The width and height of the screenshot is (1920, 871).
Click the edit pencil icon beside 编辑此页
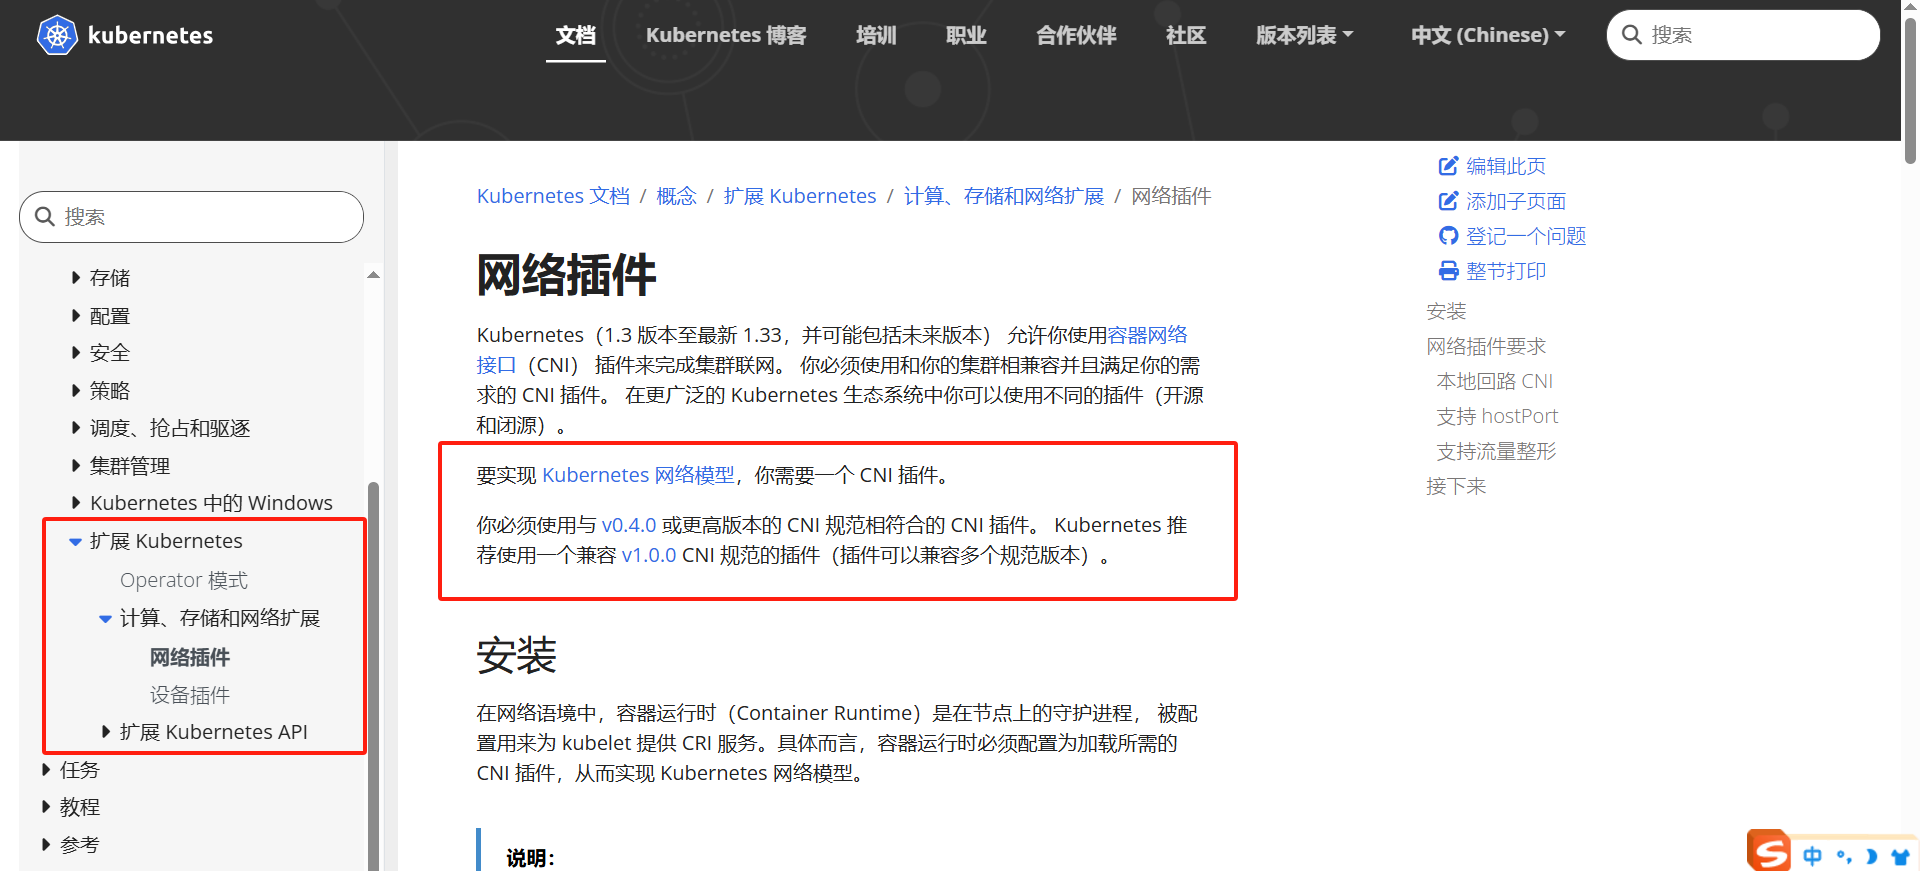[1448, 166]
